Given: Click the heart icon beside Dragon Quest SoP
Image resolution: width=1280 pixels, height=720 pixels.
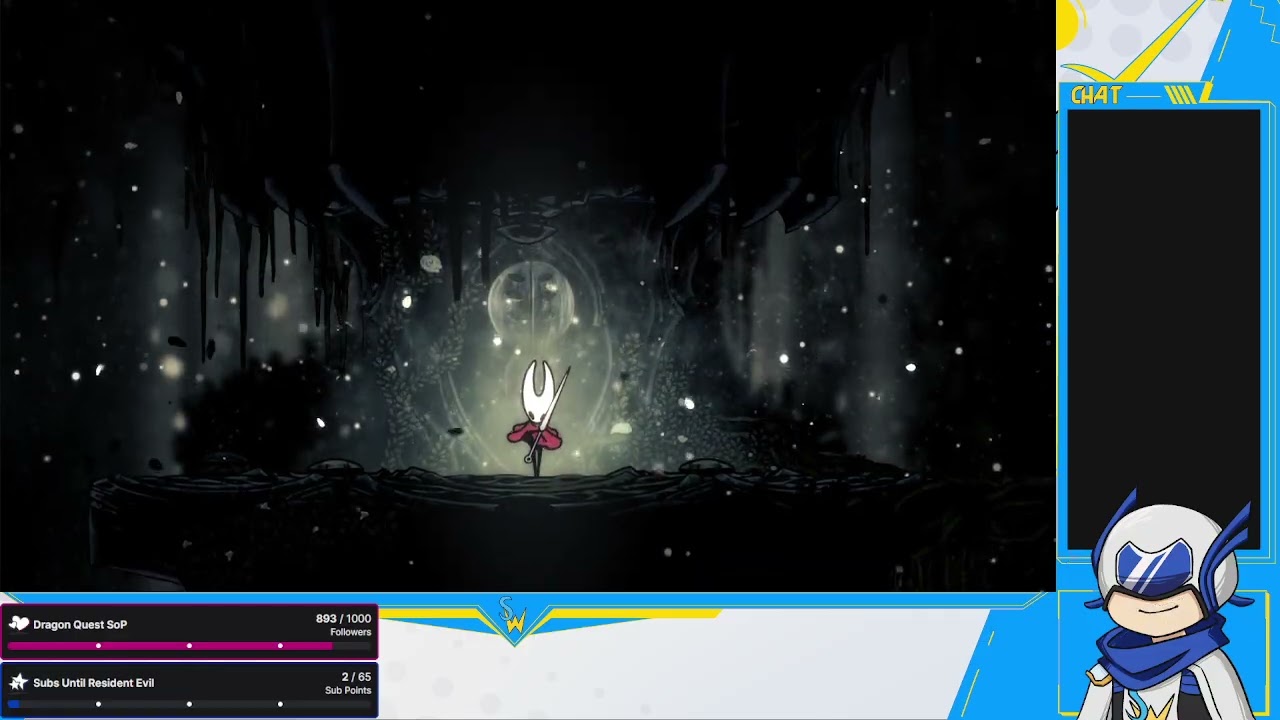Looking at the screenshot, I should pos(19,624).
